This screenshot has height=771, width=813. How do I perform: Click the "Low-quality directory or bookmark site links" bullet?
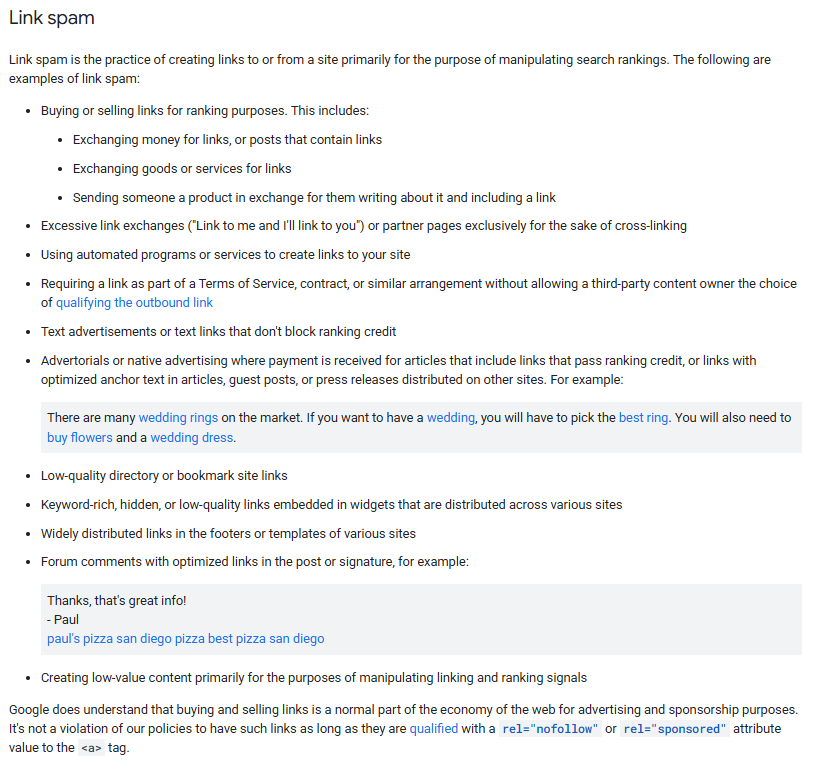(164, 475)
